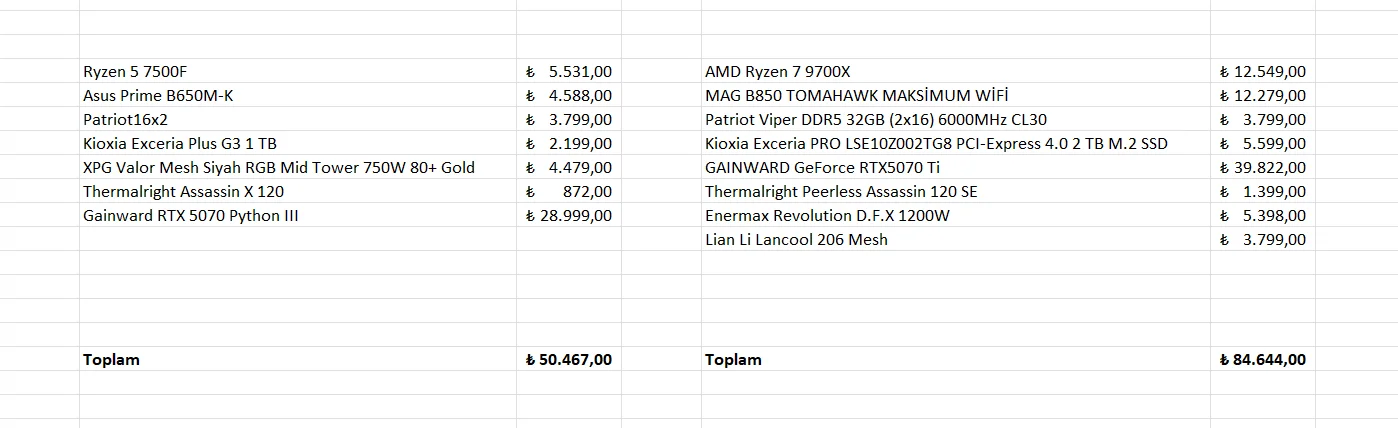Select the GAINWARD GeForce RTX5070 Ti cell

pyautogui.click(x=956, y=167)
